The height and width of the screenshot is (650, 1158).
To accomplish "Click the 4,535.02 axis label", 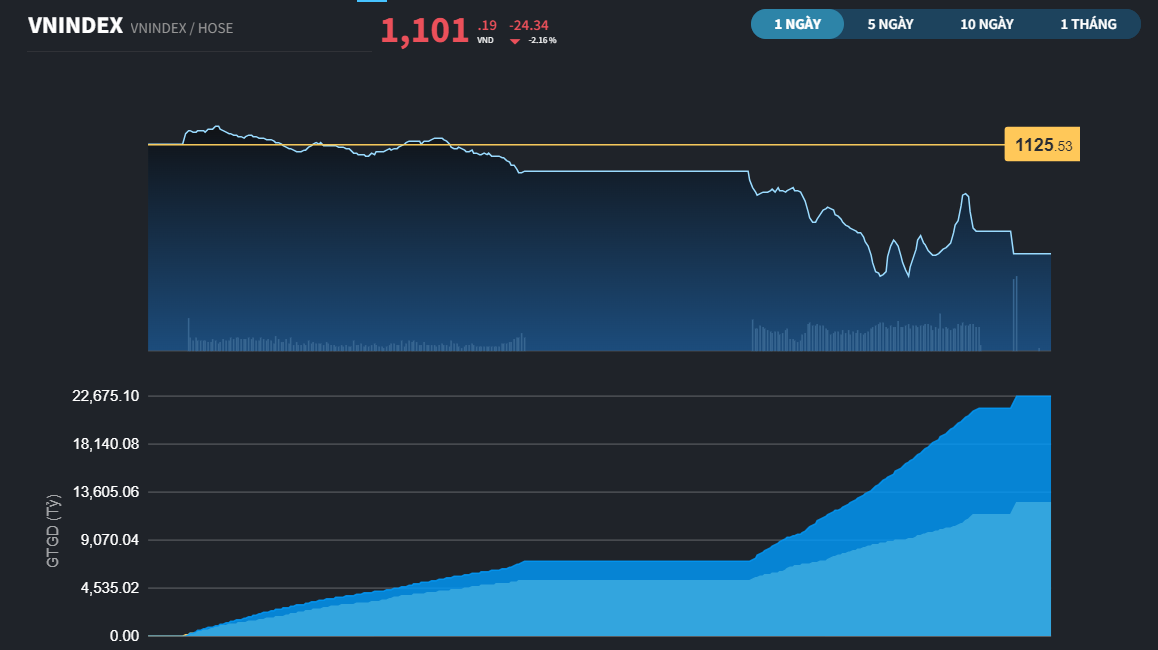I will (x=109, y=588).
